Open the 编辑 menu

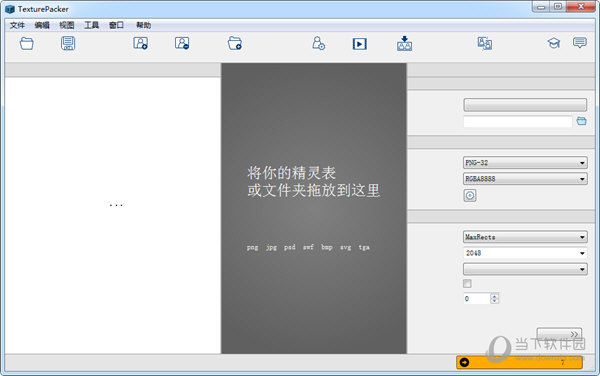pos(42,25)
